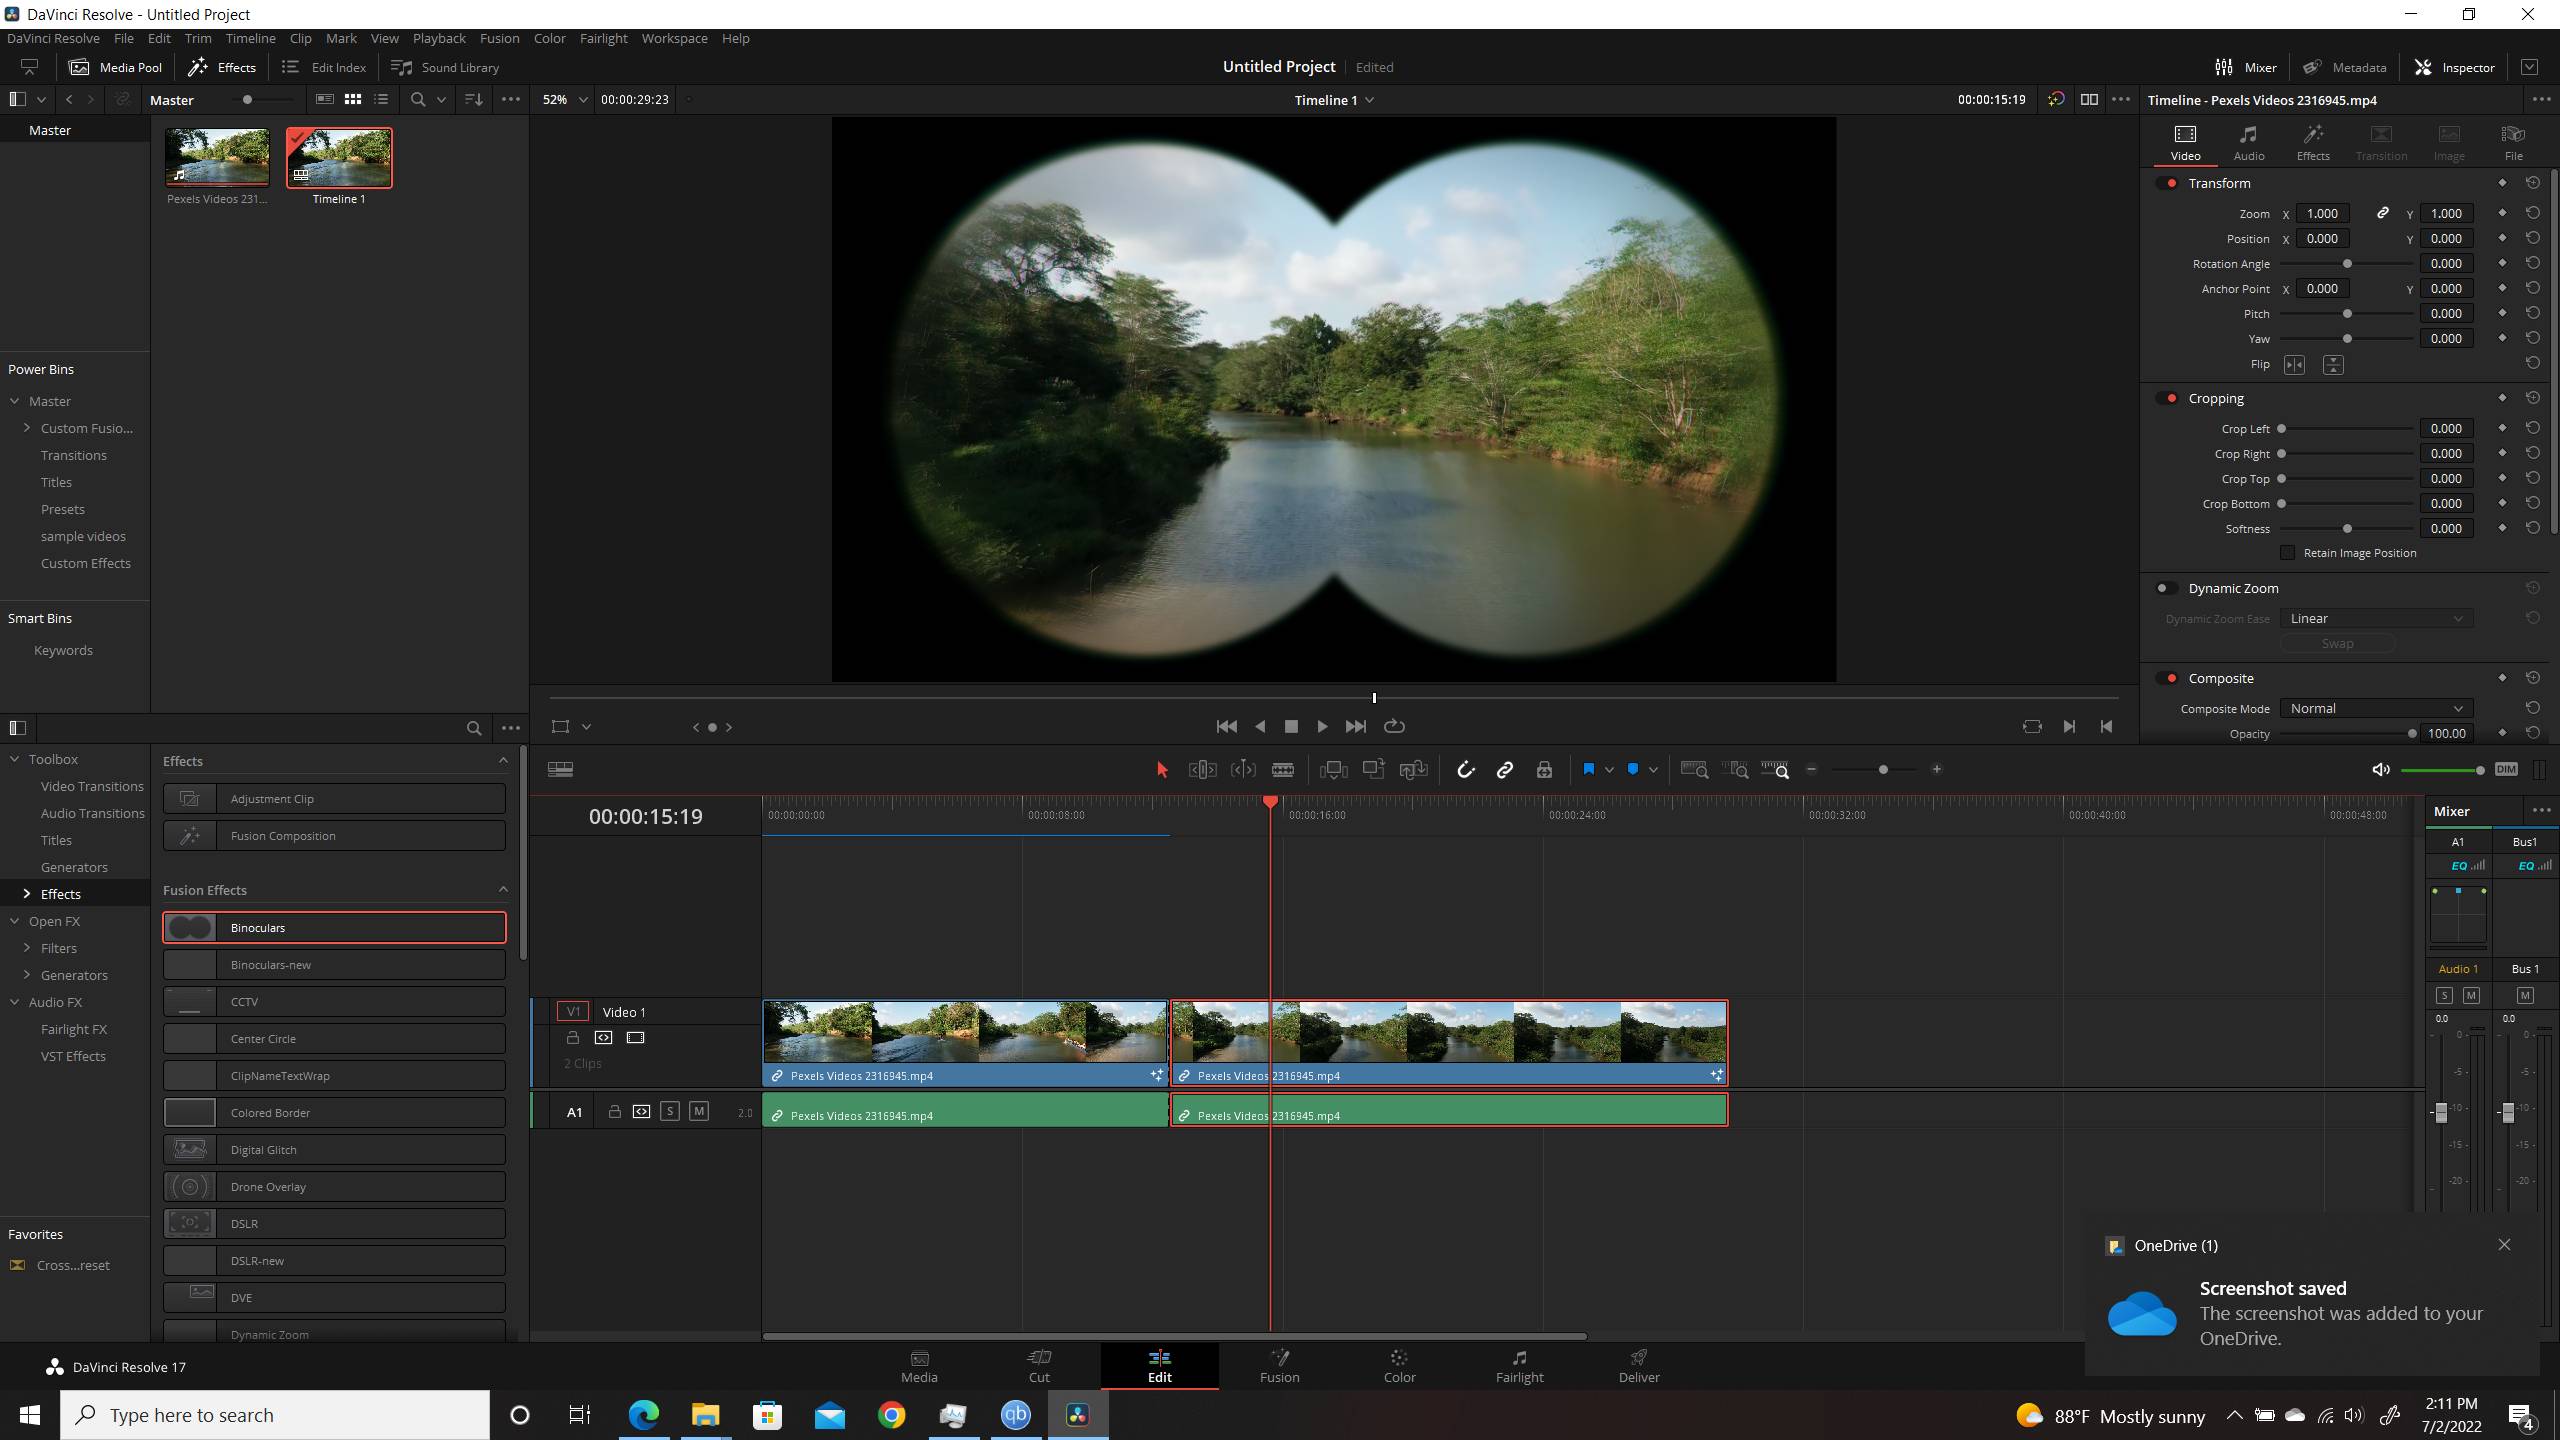
Task: Disable the Transform section toggle
Action: click(x=2168, y=183)
